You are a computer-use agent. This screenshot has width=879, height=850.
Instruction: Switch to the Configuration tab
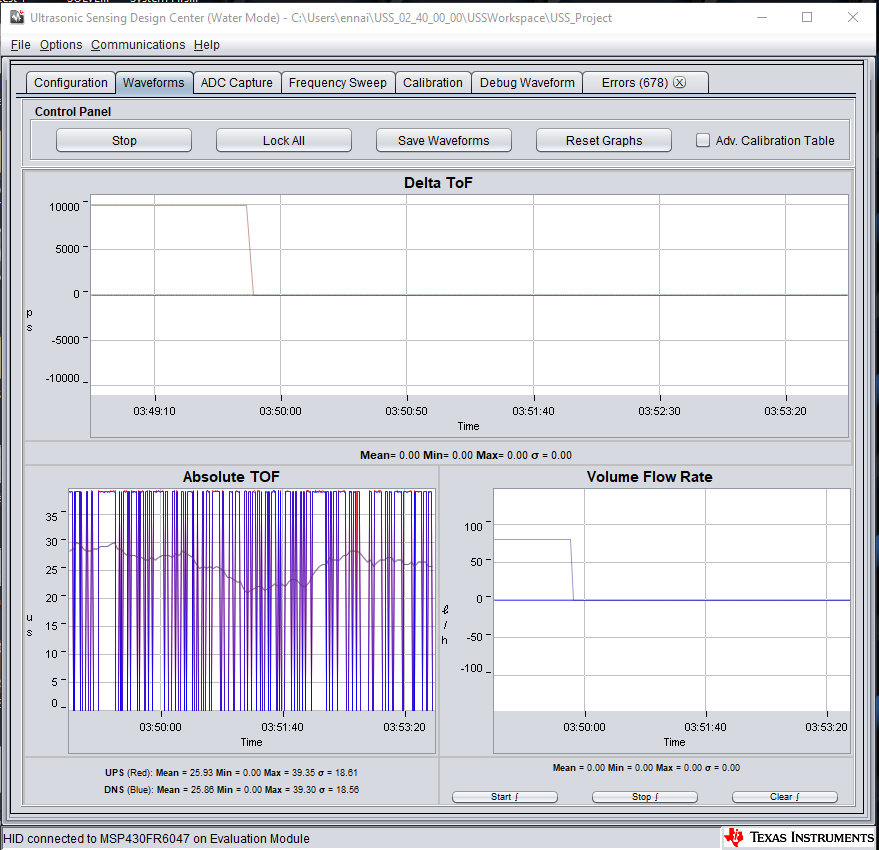(x=70, y=82)
